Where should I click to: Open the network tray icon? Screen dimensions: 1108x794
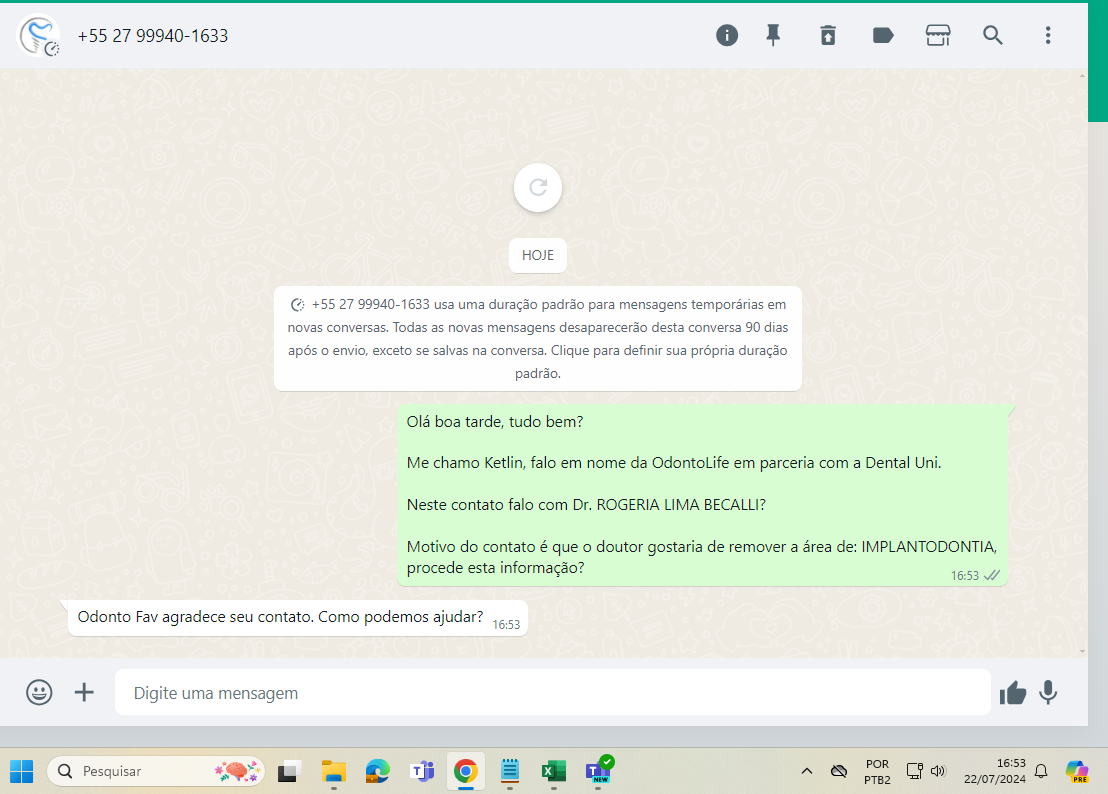[914, 771]
